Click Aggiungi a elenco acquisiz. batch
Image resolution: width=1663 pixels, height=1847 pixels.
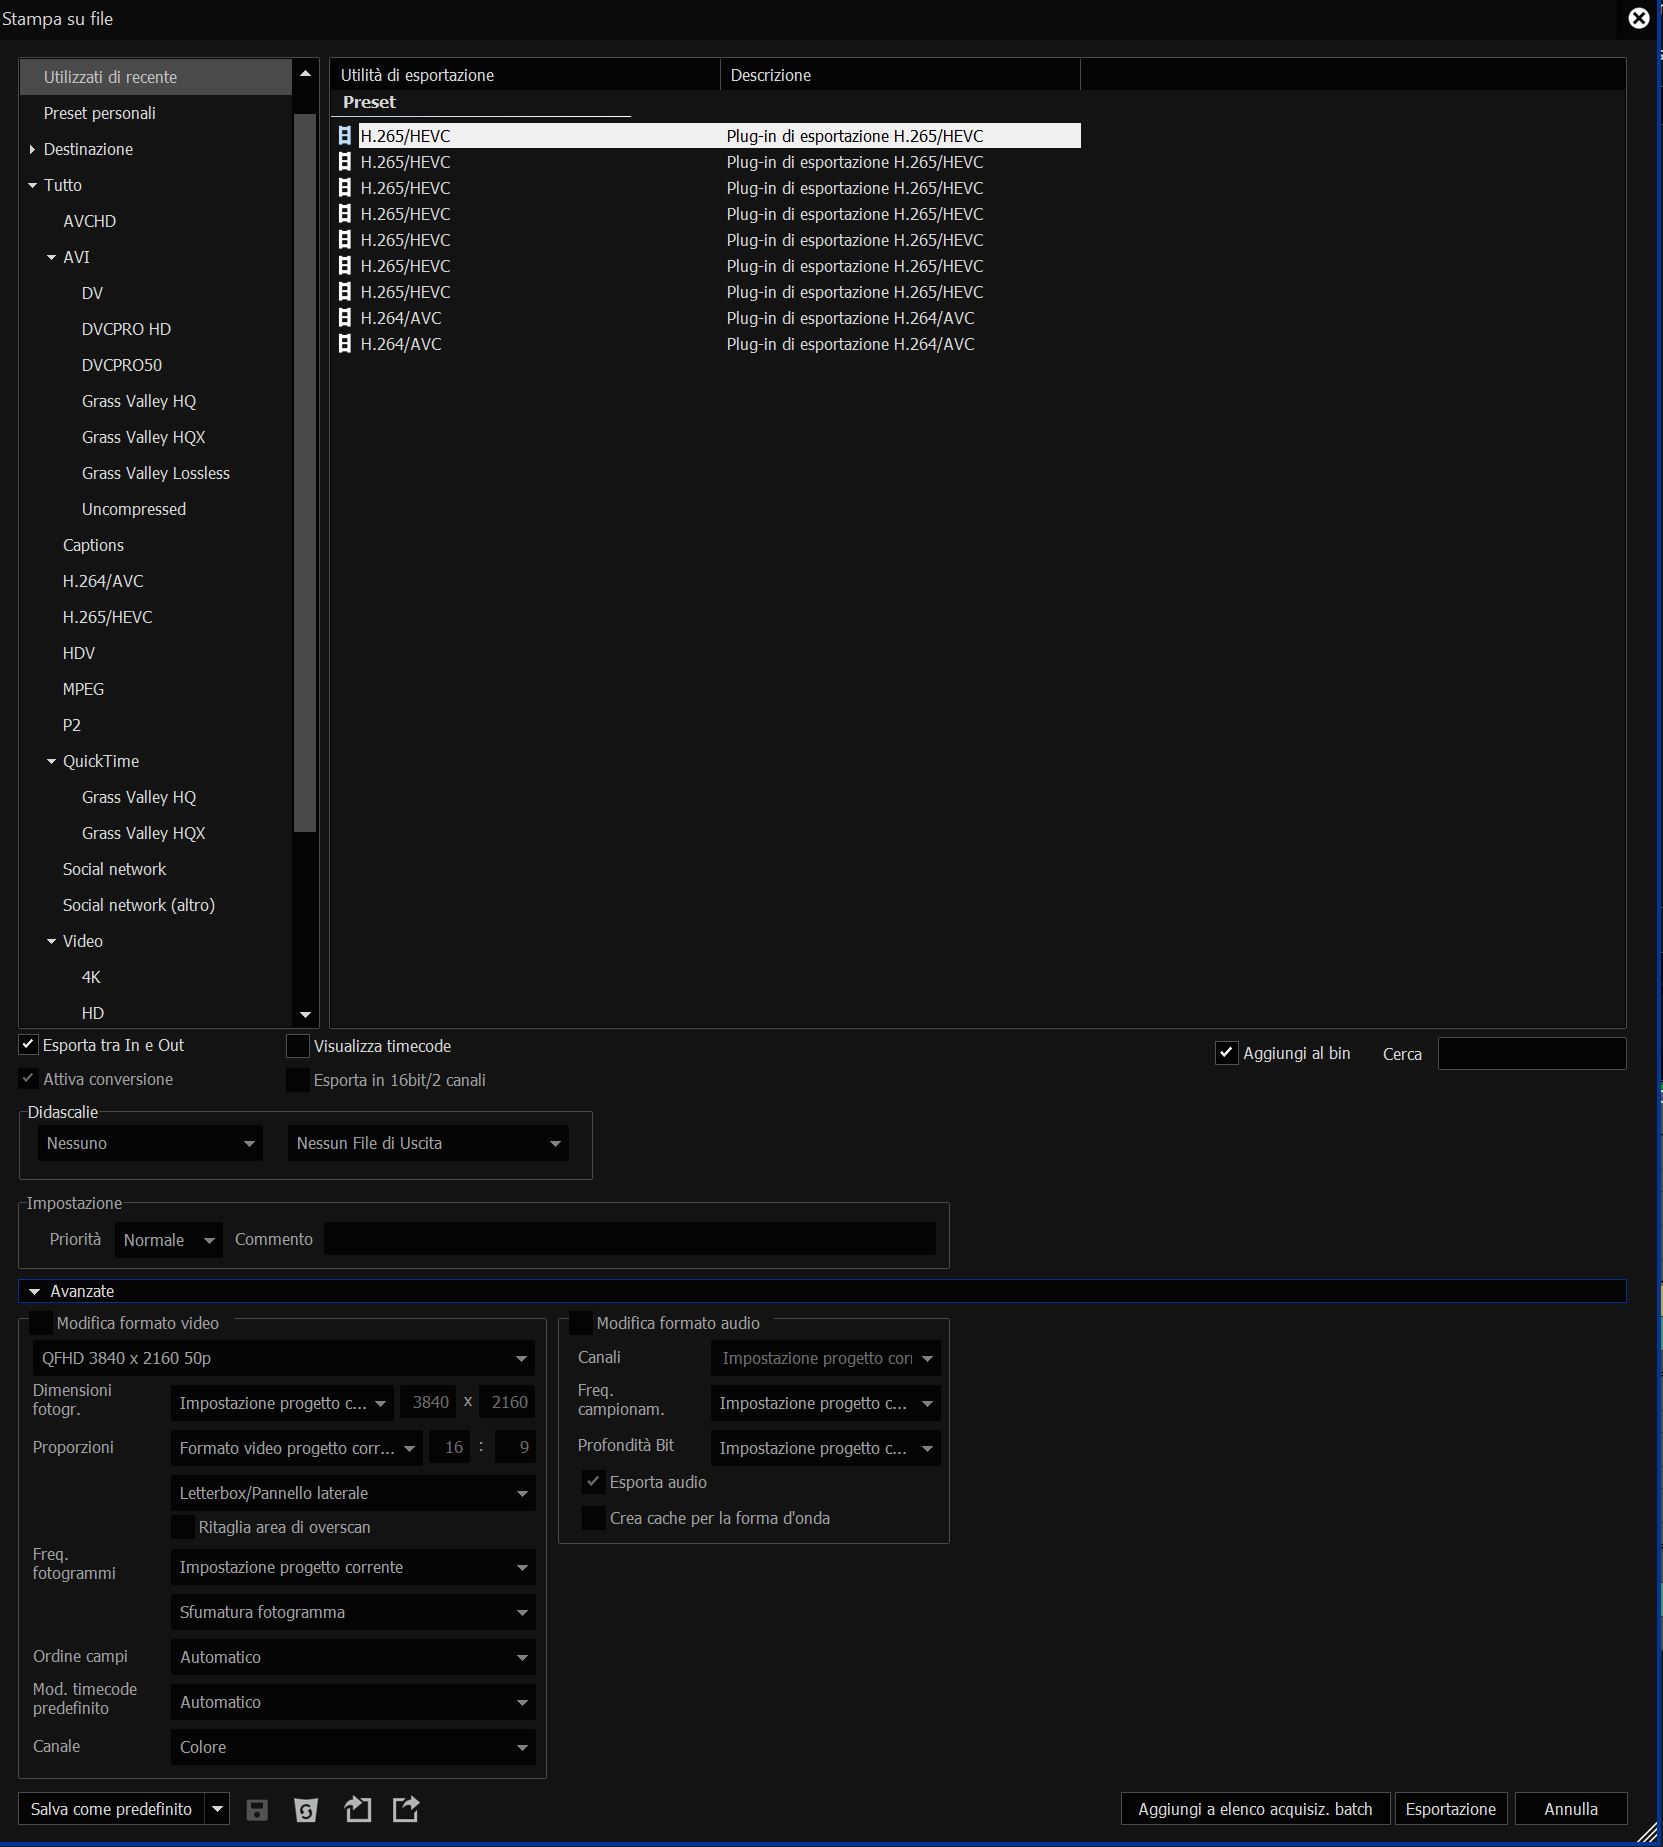pyautogui.click(x=1255, y=1809)
